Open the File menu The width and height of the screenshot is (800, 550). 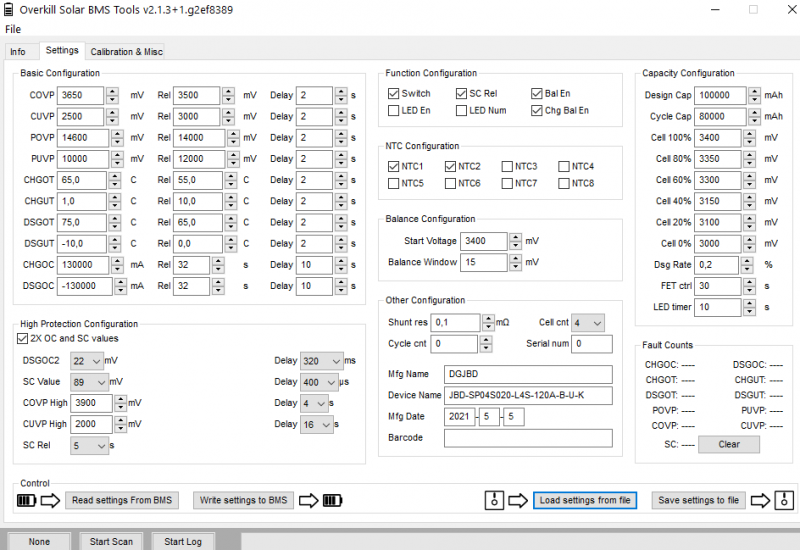(13, 29)
